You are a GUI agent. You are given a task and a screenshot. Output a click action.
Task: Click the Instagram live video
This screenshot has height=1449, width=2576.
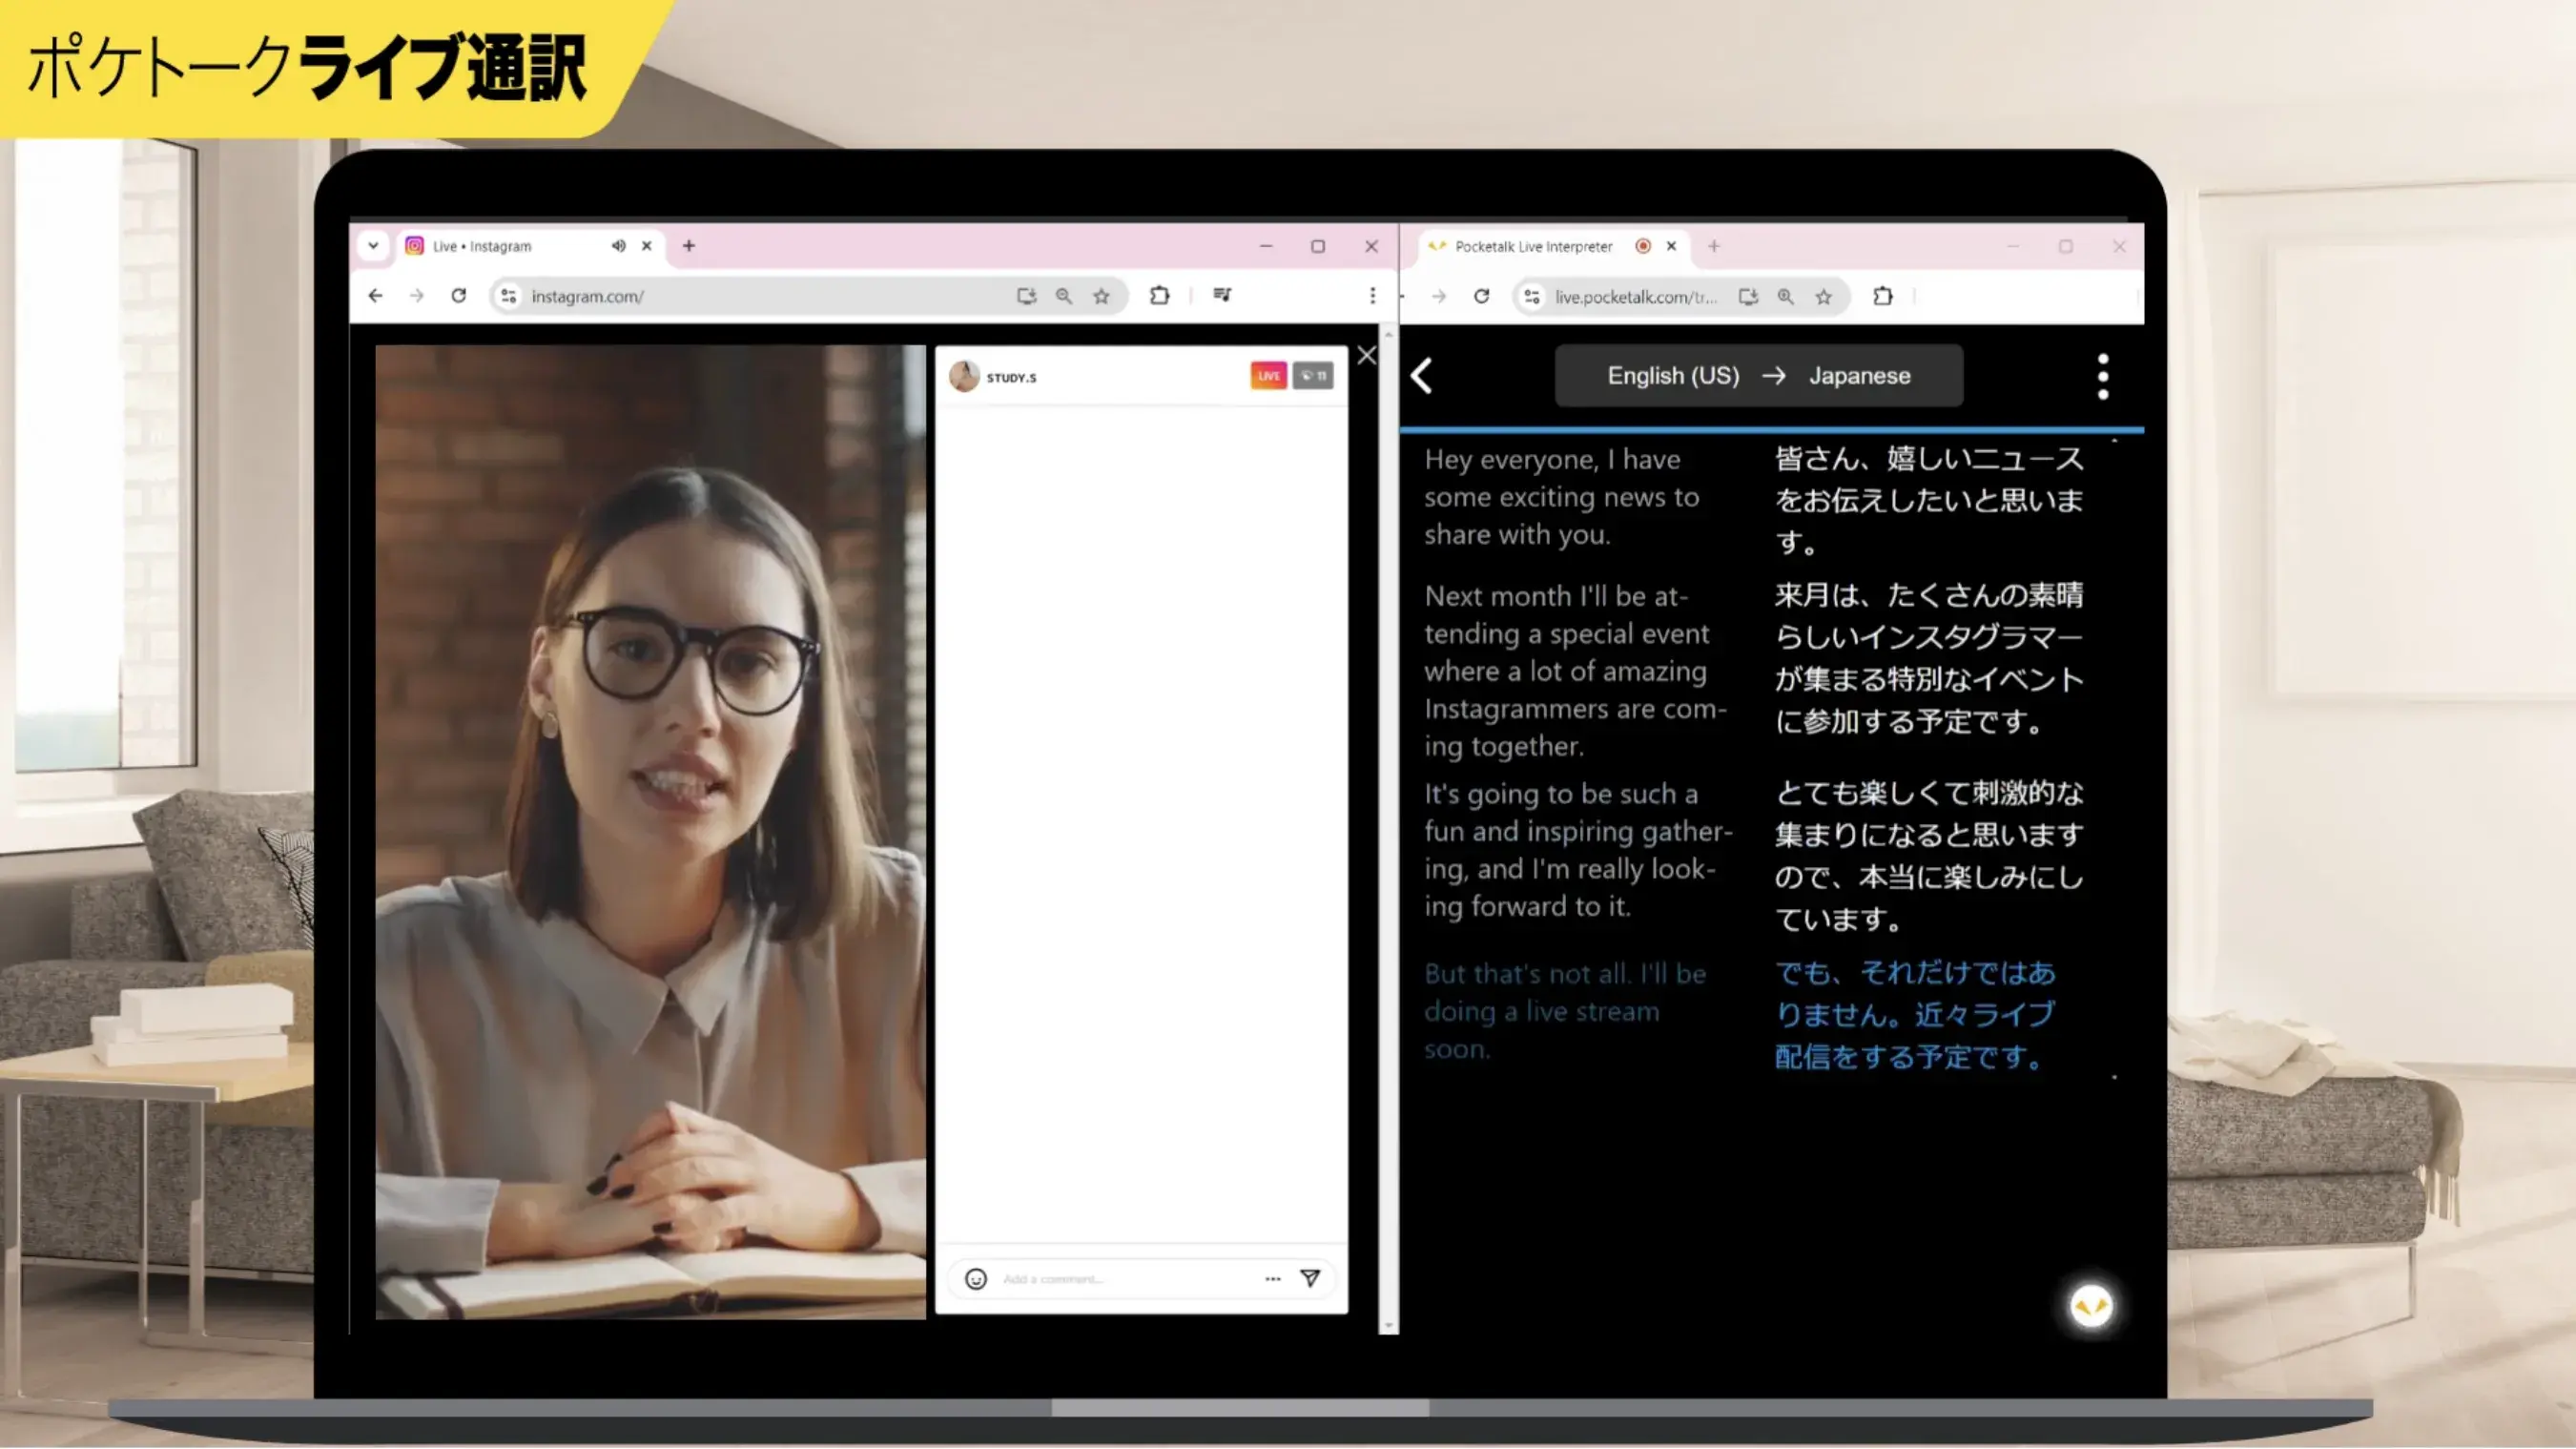(650, 832)
